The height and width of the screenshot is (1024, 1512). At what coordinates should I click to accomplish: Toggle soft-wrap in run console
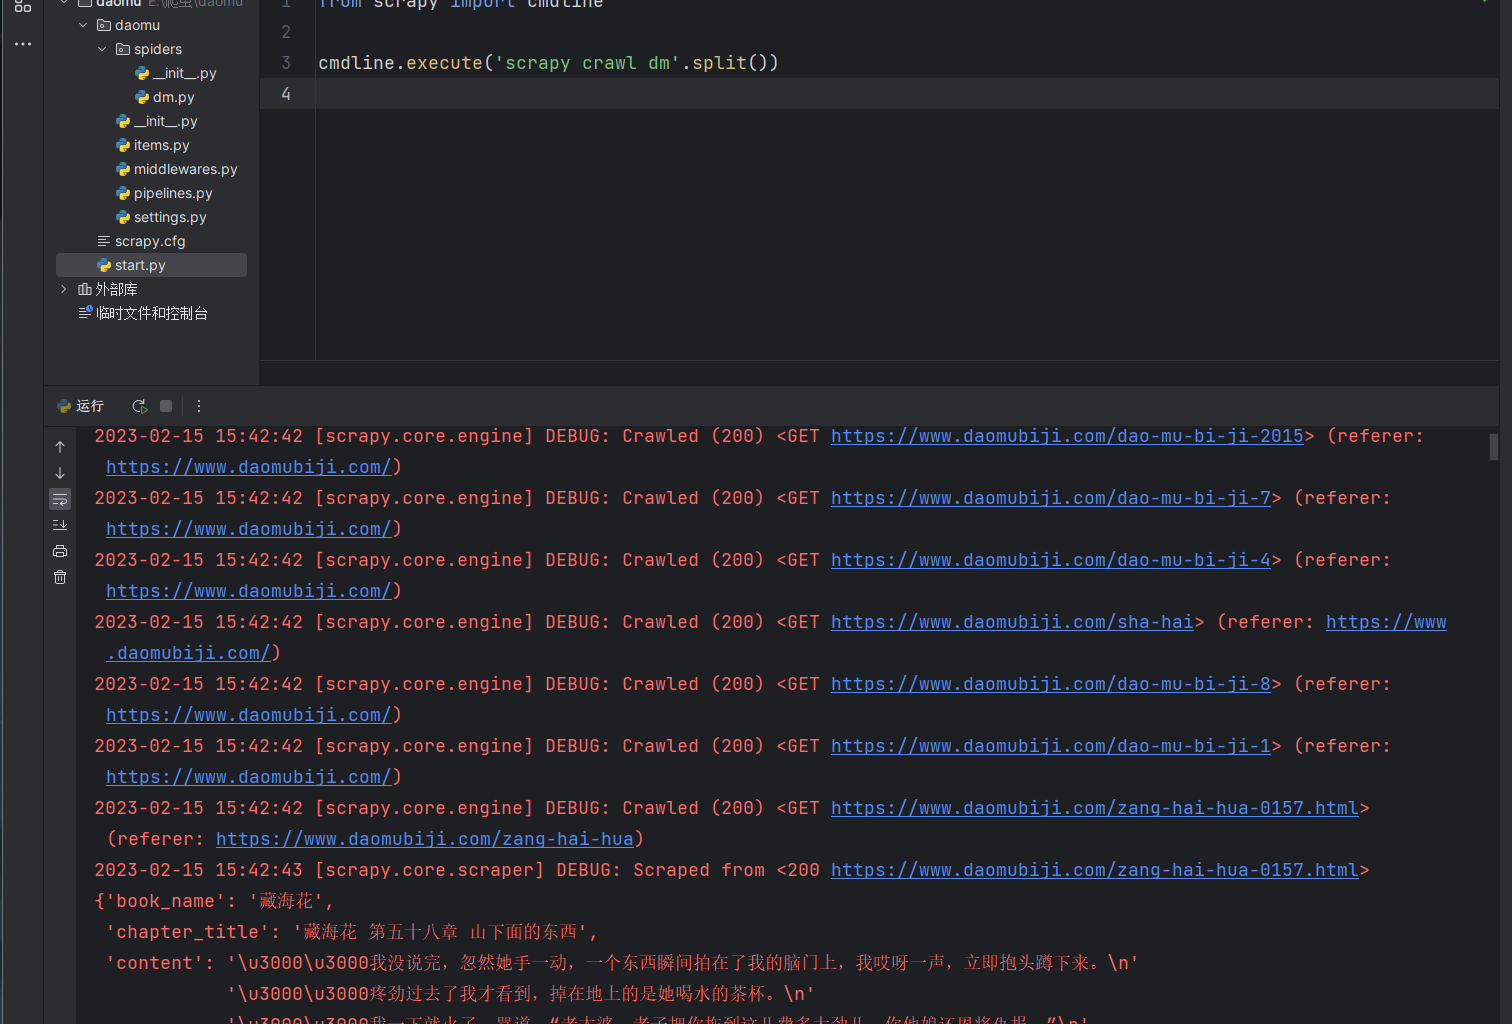point(60,499)
